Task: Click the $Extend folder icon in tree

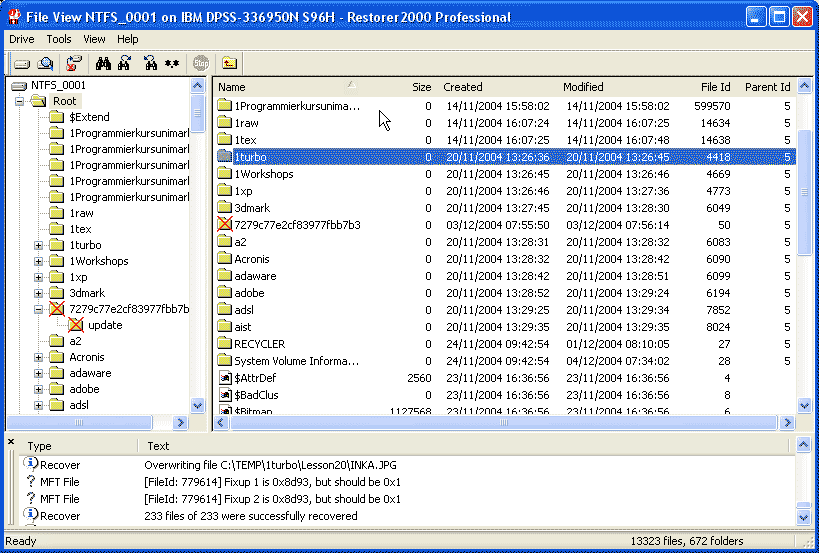Action: coord(56,117)
